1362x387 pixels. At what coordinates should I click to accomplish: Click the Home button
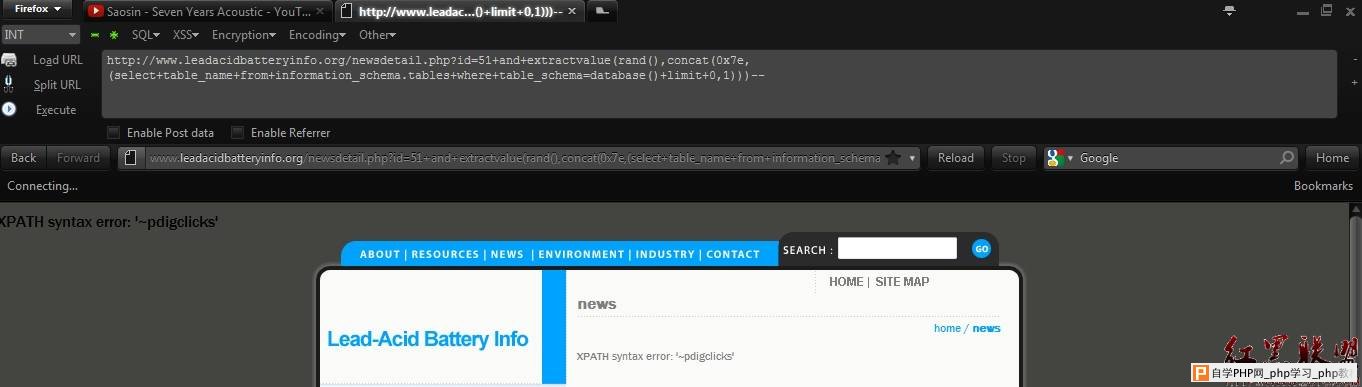1332,158
